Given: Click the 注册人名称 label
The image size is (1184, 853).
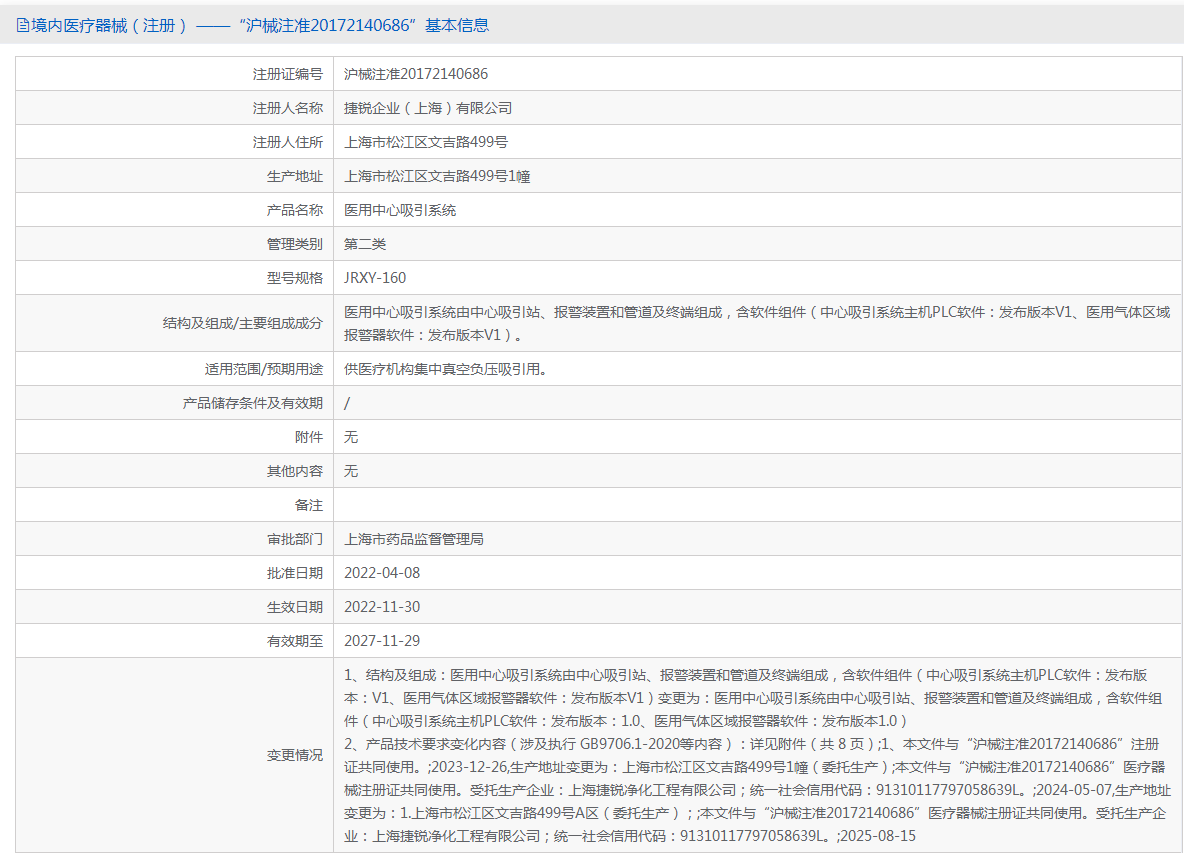Looking at the screenshot, I should (x=288, y=108).
